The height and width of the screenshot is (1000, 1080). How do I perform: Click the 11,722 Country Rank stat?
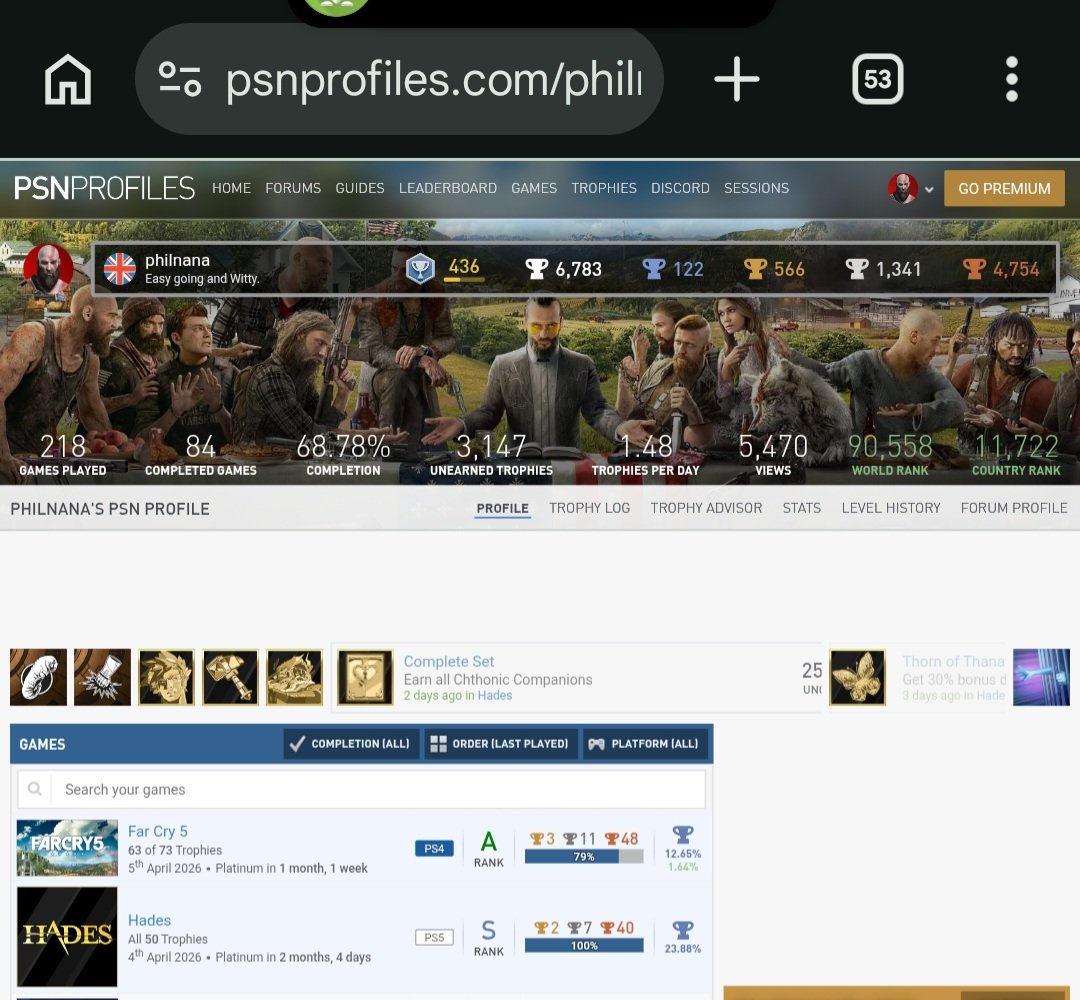click(1016, 455)
